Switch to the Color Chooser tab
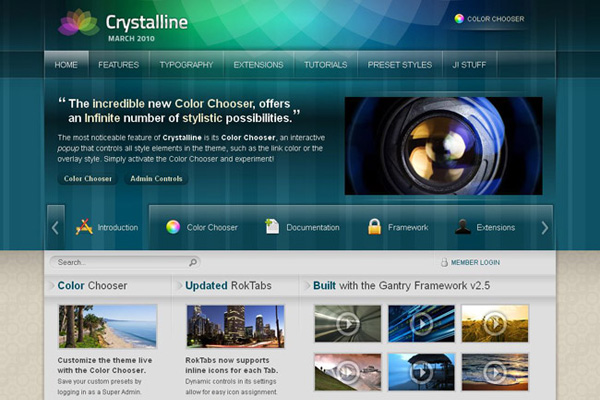 202,227
